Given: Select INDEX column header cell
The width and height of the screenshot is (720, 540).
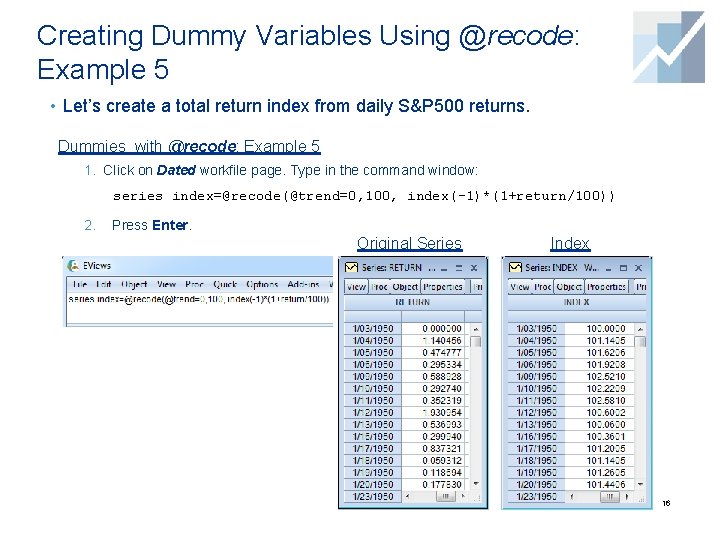Looking at the screenshot, I should pos(577,302).
